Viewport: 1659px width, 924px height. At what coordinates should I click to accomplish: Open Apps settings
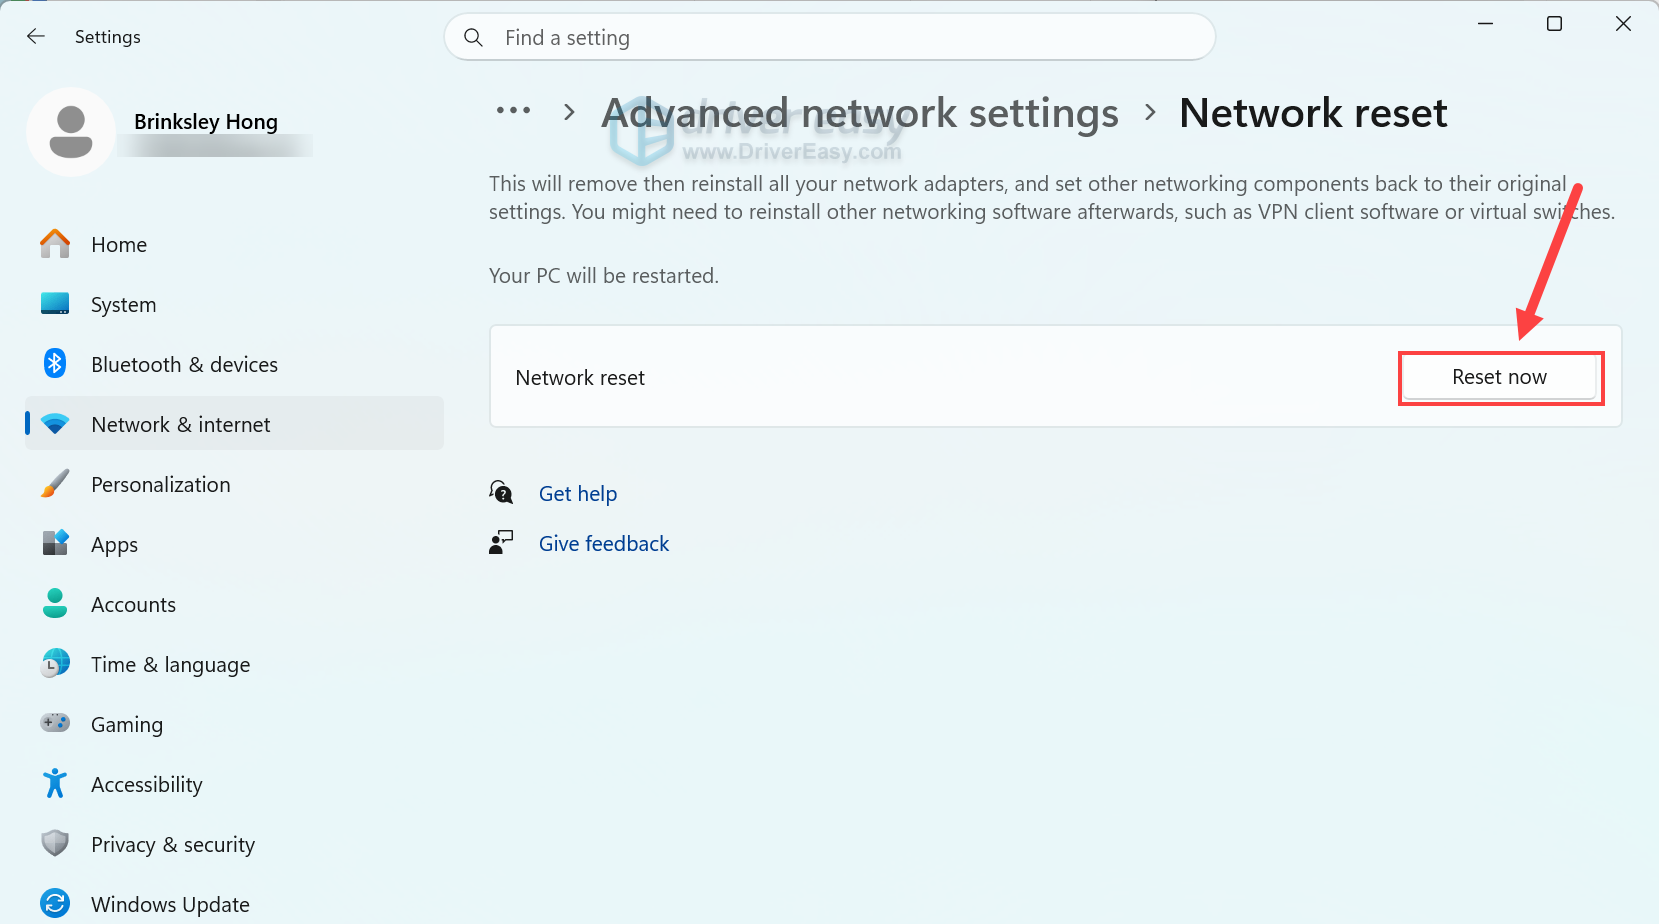tap(234, 544)
